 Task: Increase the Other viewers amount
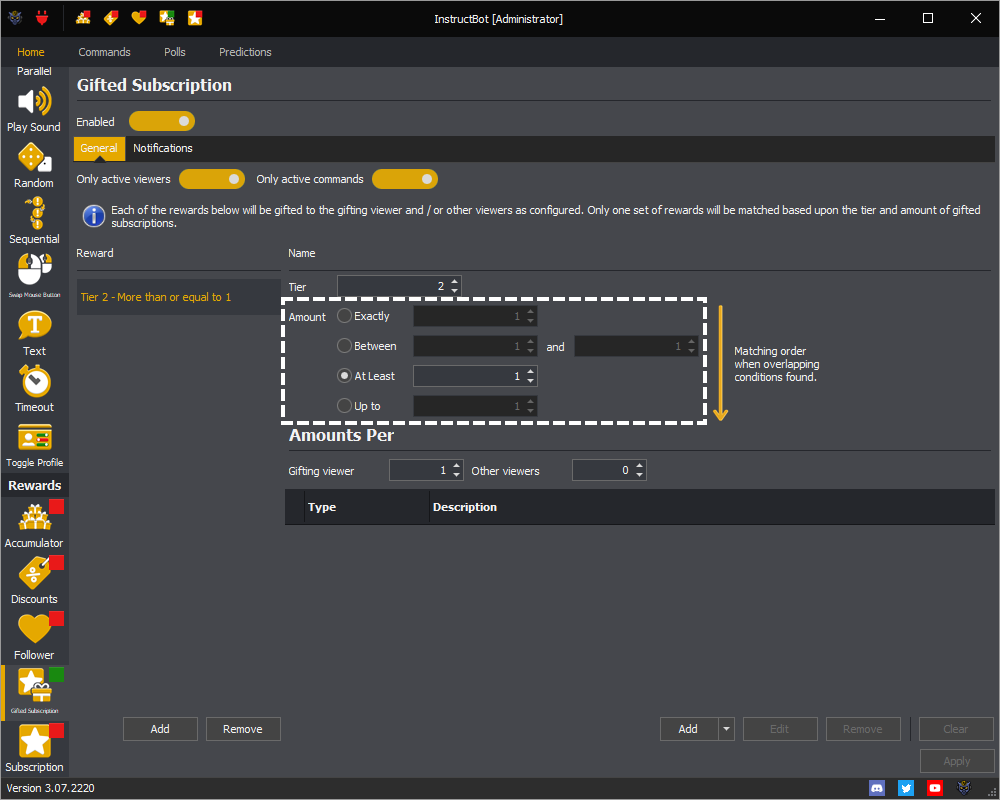pyautogui.click(x=640, y=466)
